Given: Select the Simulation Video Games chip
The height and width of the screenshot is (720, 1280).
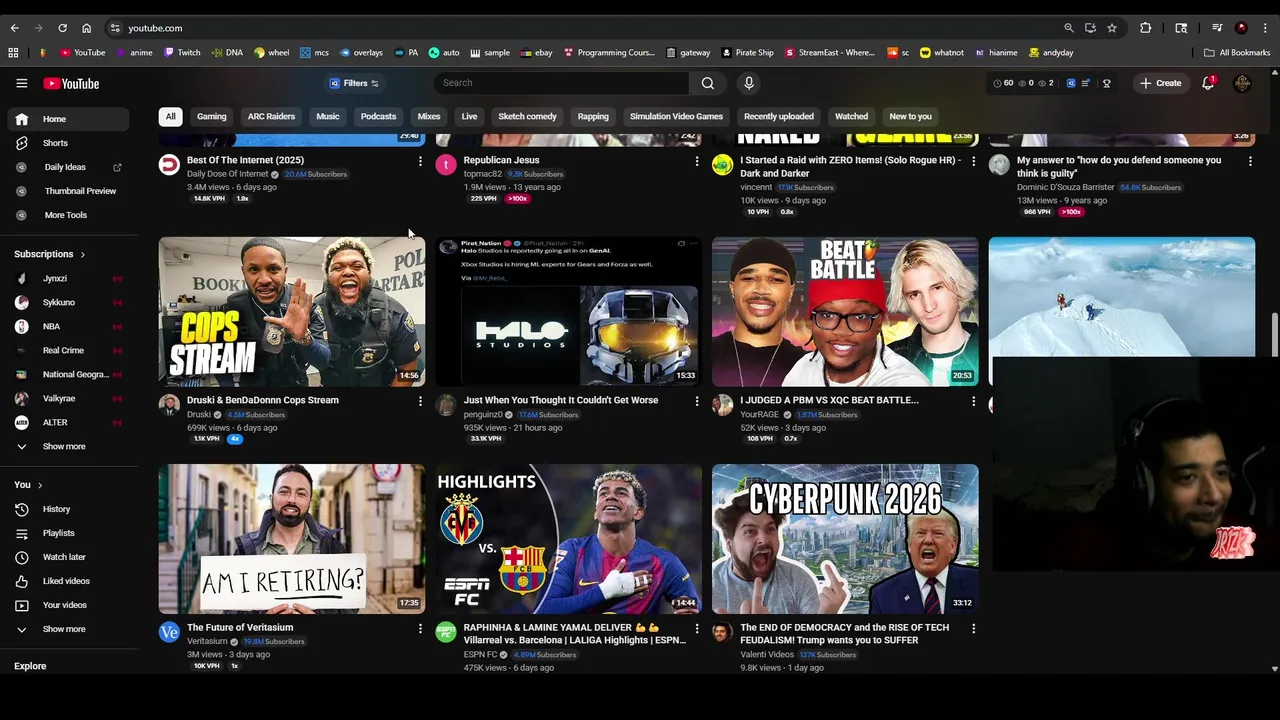Looking at the screenshot, I should coord(676,116).
